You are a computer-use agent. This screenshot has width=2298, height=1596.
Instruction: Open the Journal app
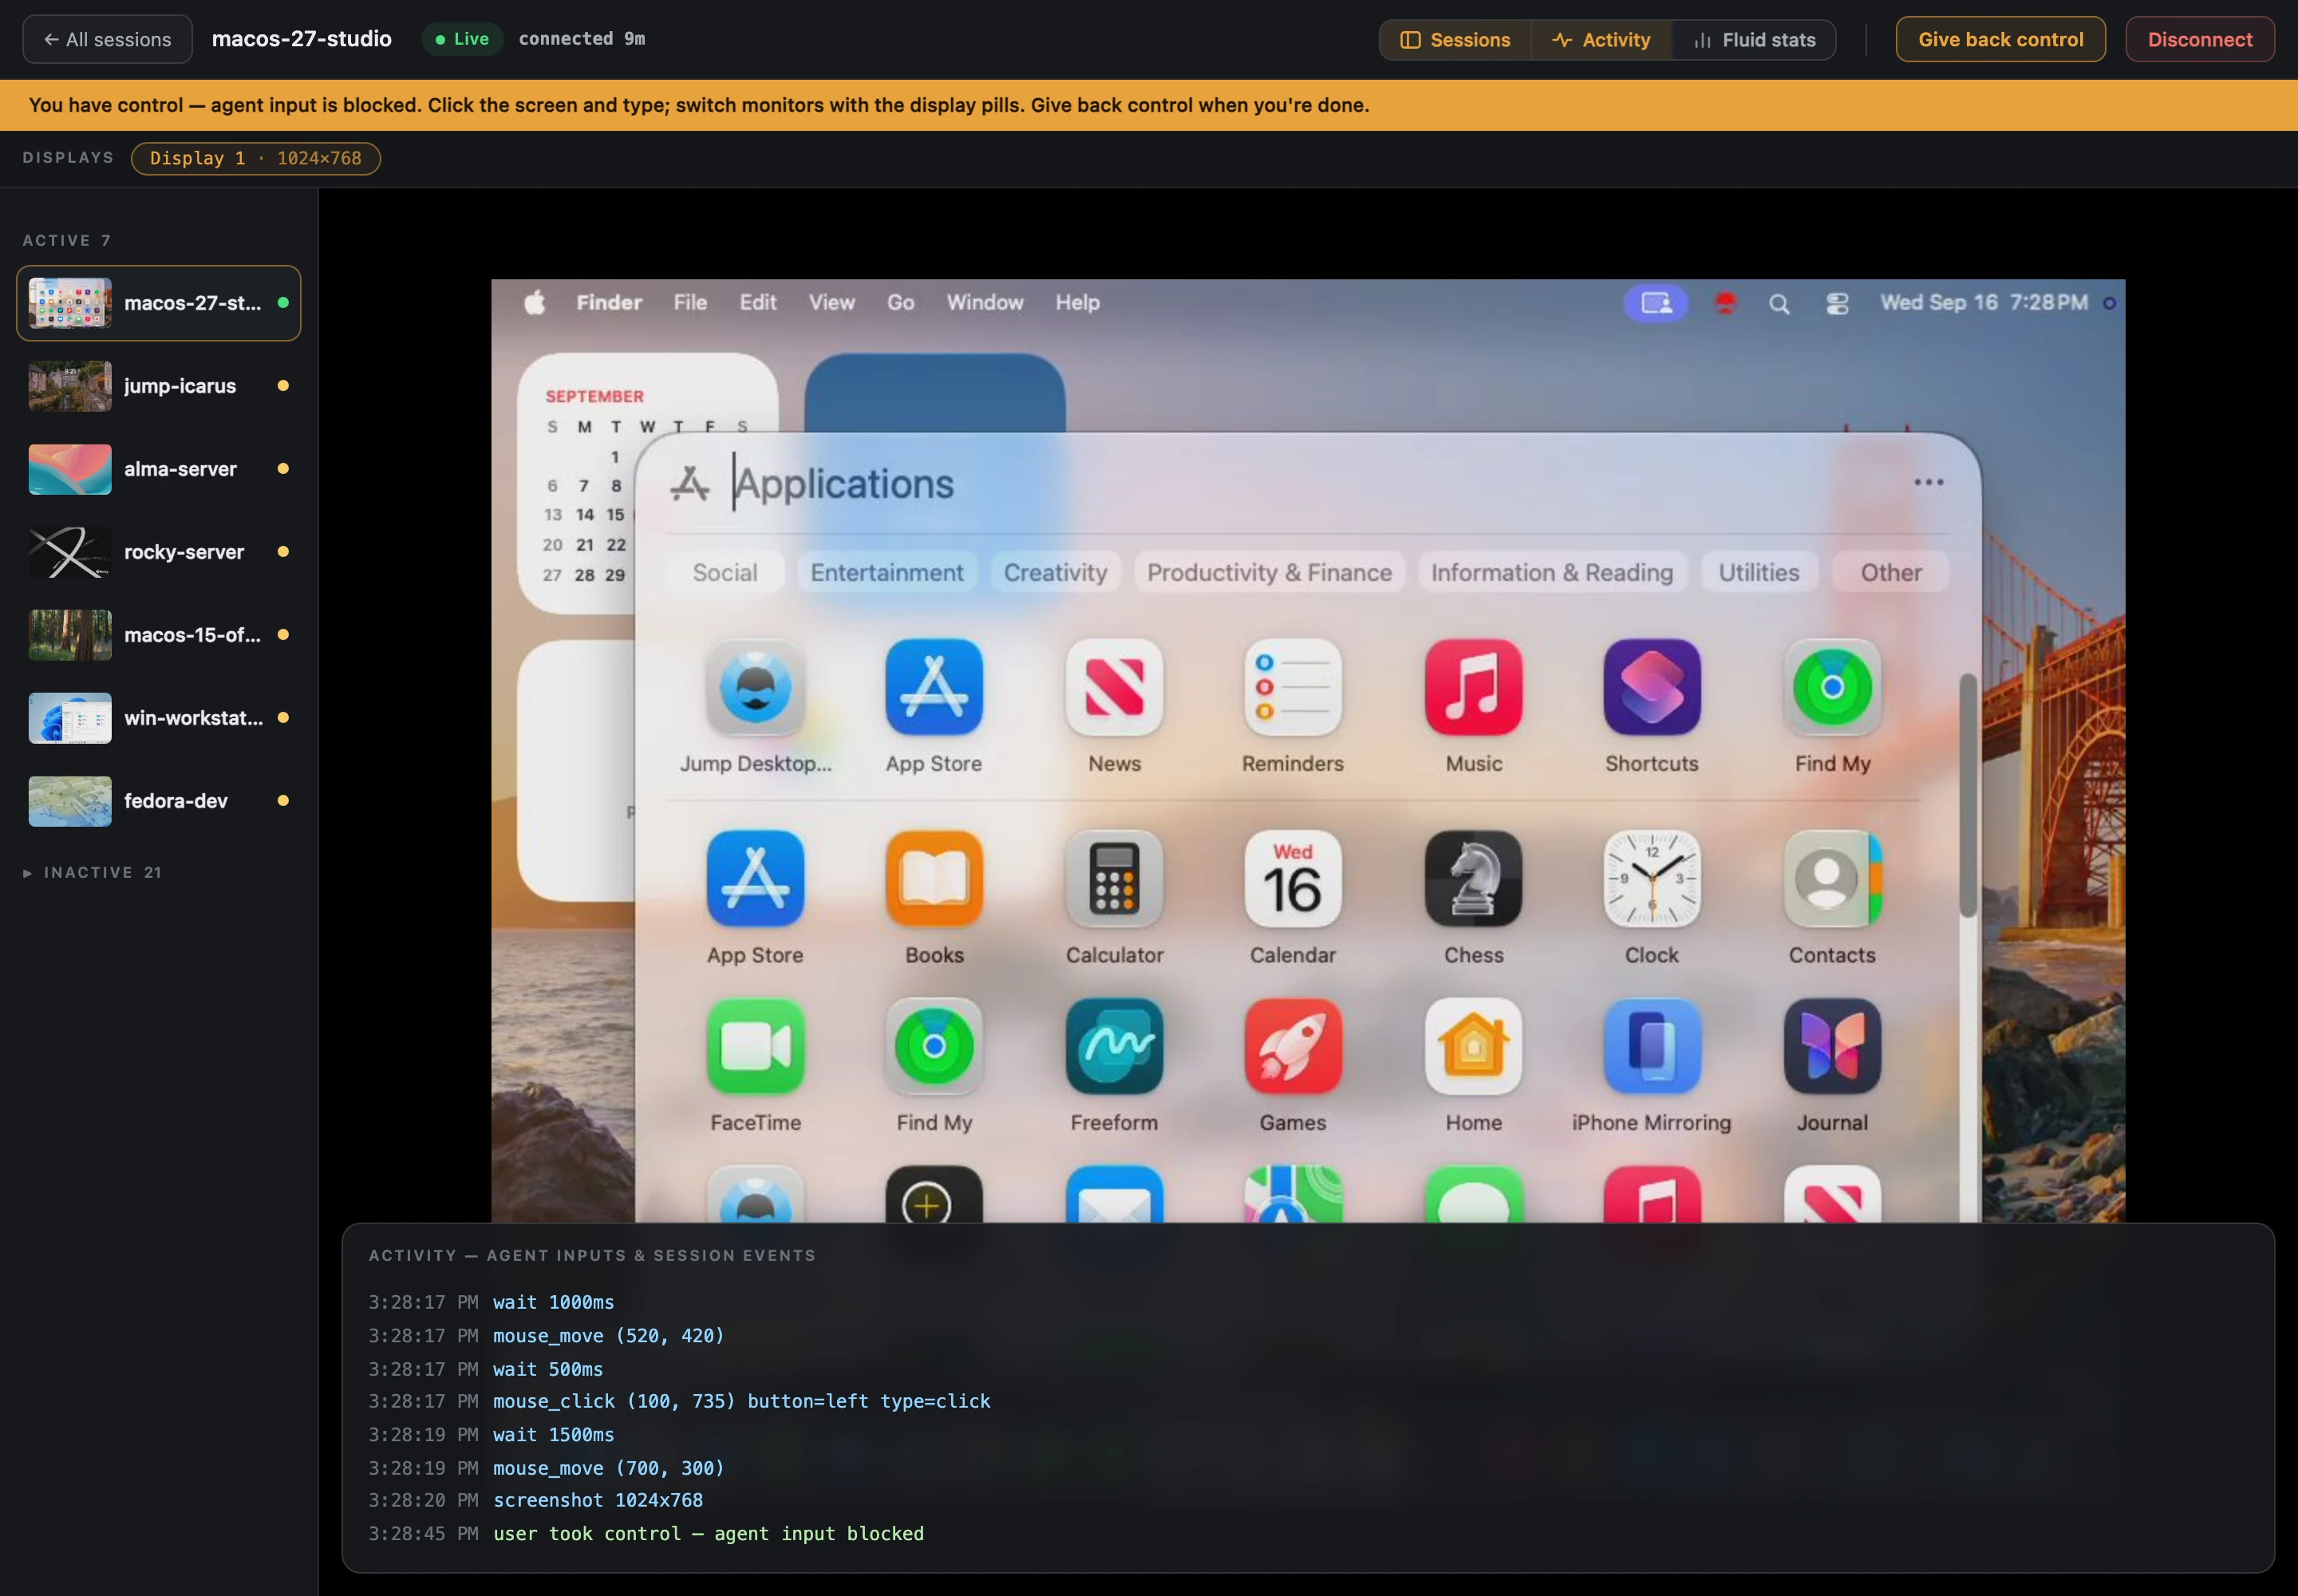click(x=1832, y=1047)
